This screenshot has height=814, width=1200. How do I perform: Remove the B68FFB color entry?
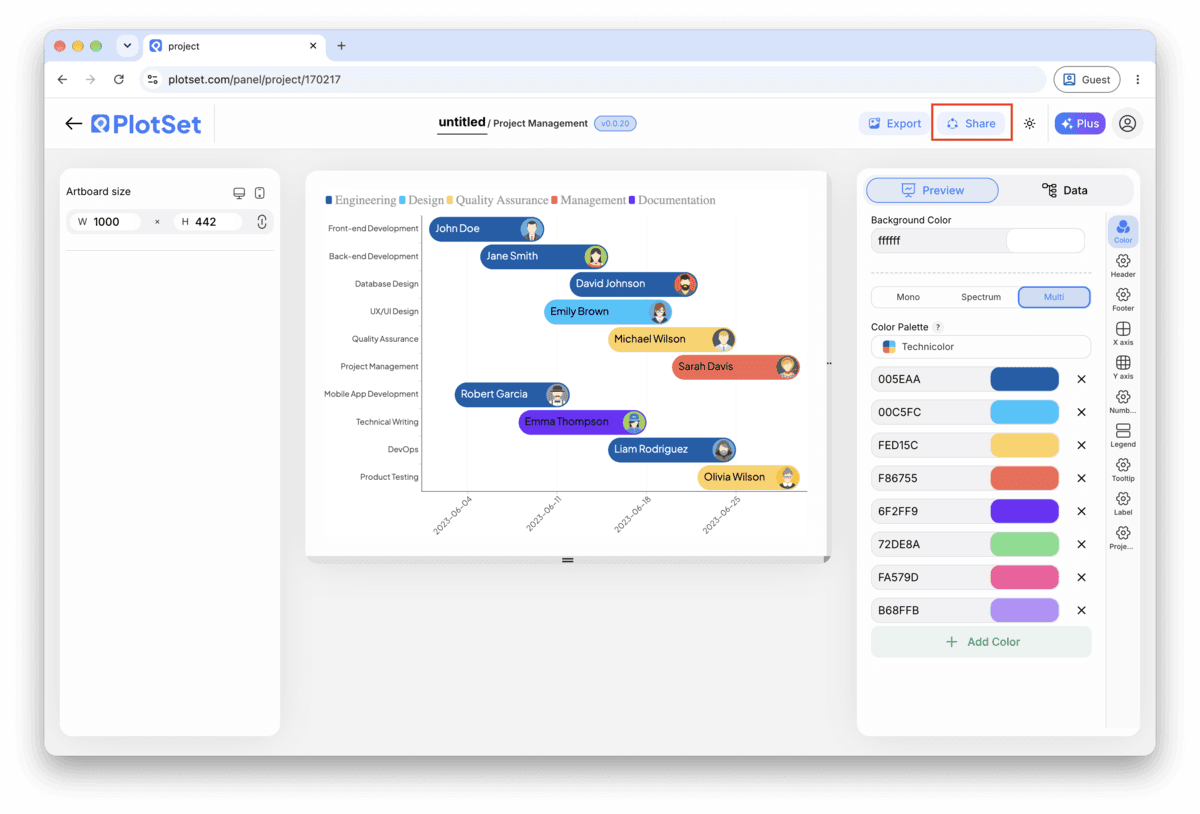click(x=1081, y=610)
